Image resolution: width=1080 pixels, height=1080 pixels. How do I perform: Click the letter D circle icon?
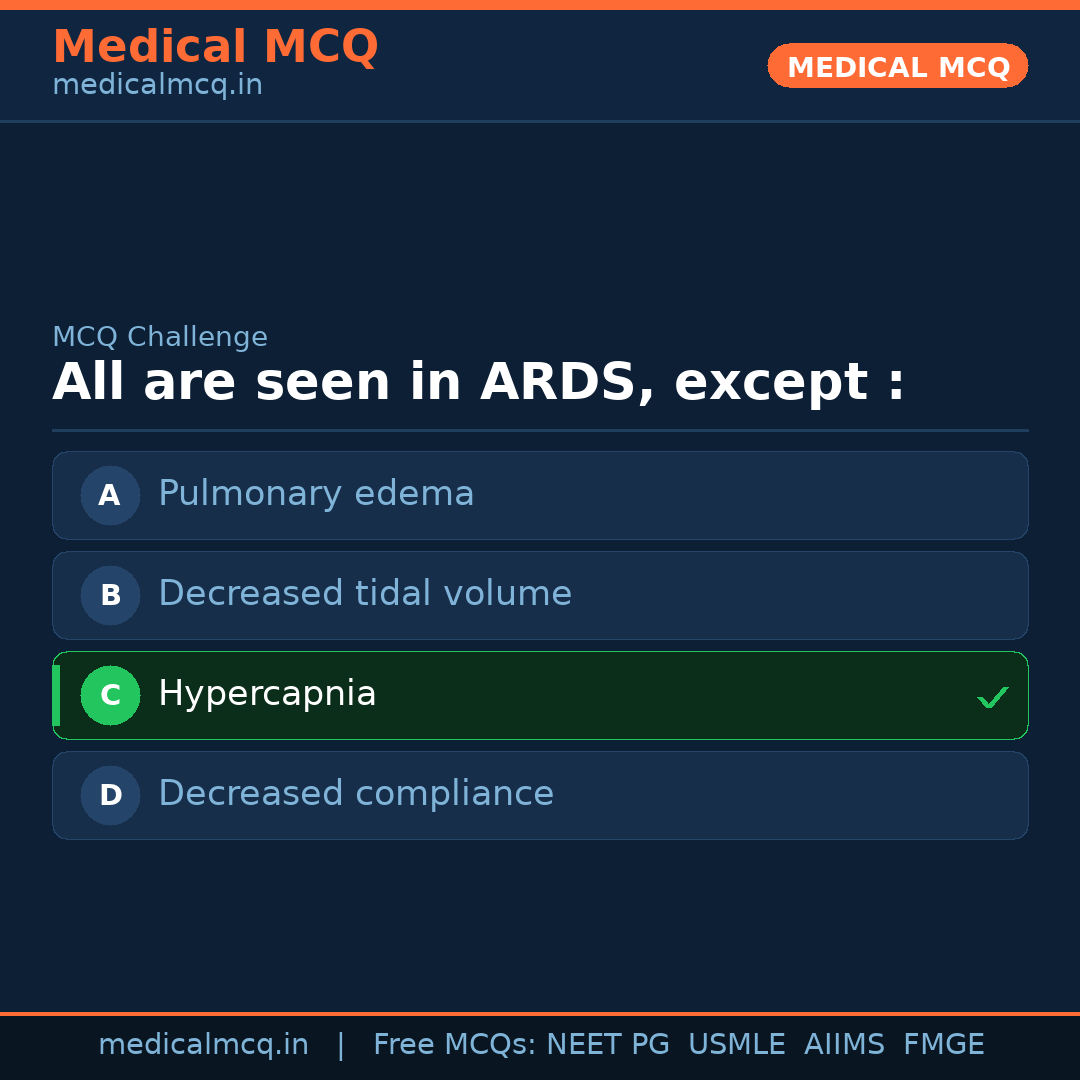point(110,795)
